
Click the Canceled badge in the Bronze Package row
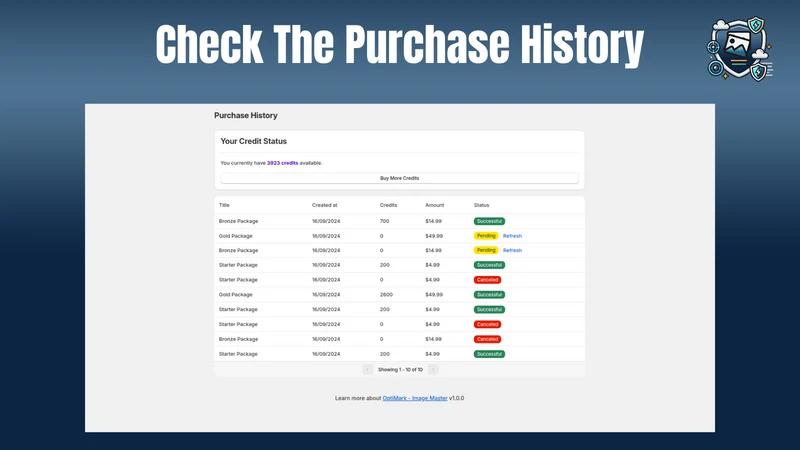(487, 339)
